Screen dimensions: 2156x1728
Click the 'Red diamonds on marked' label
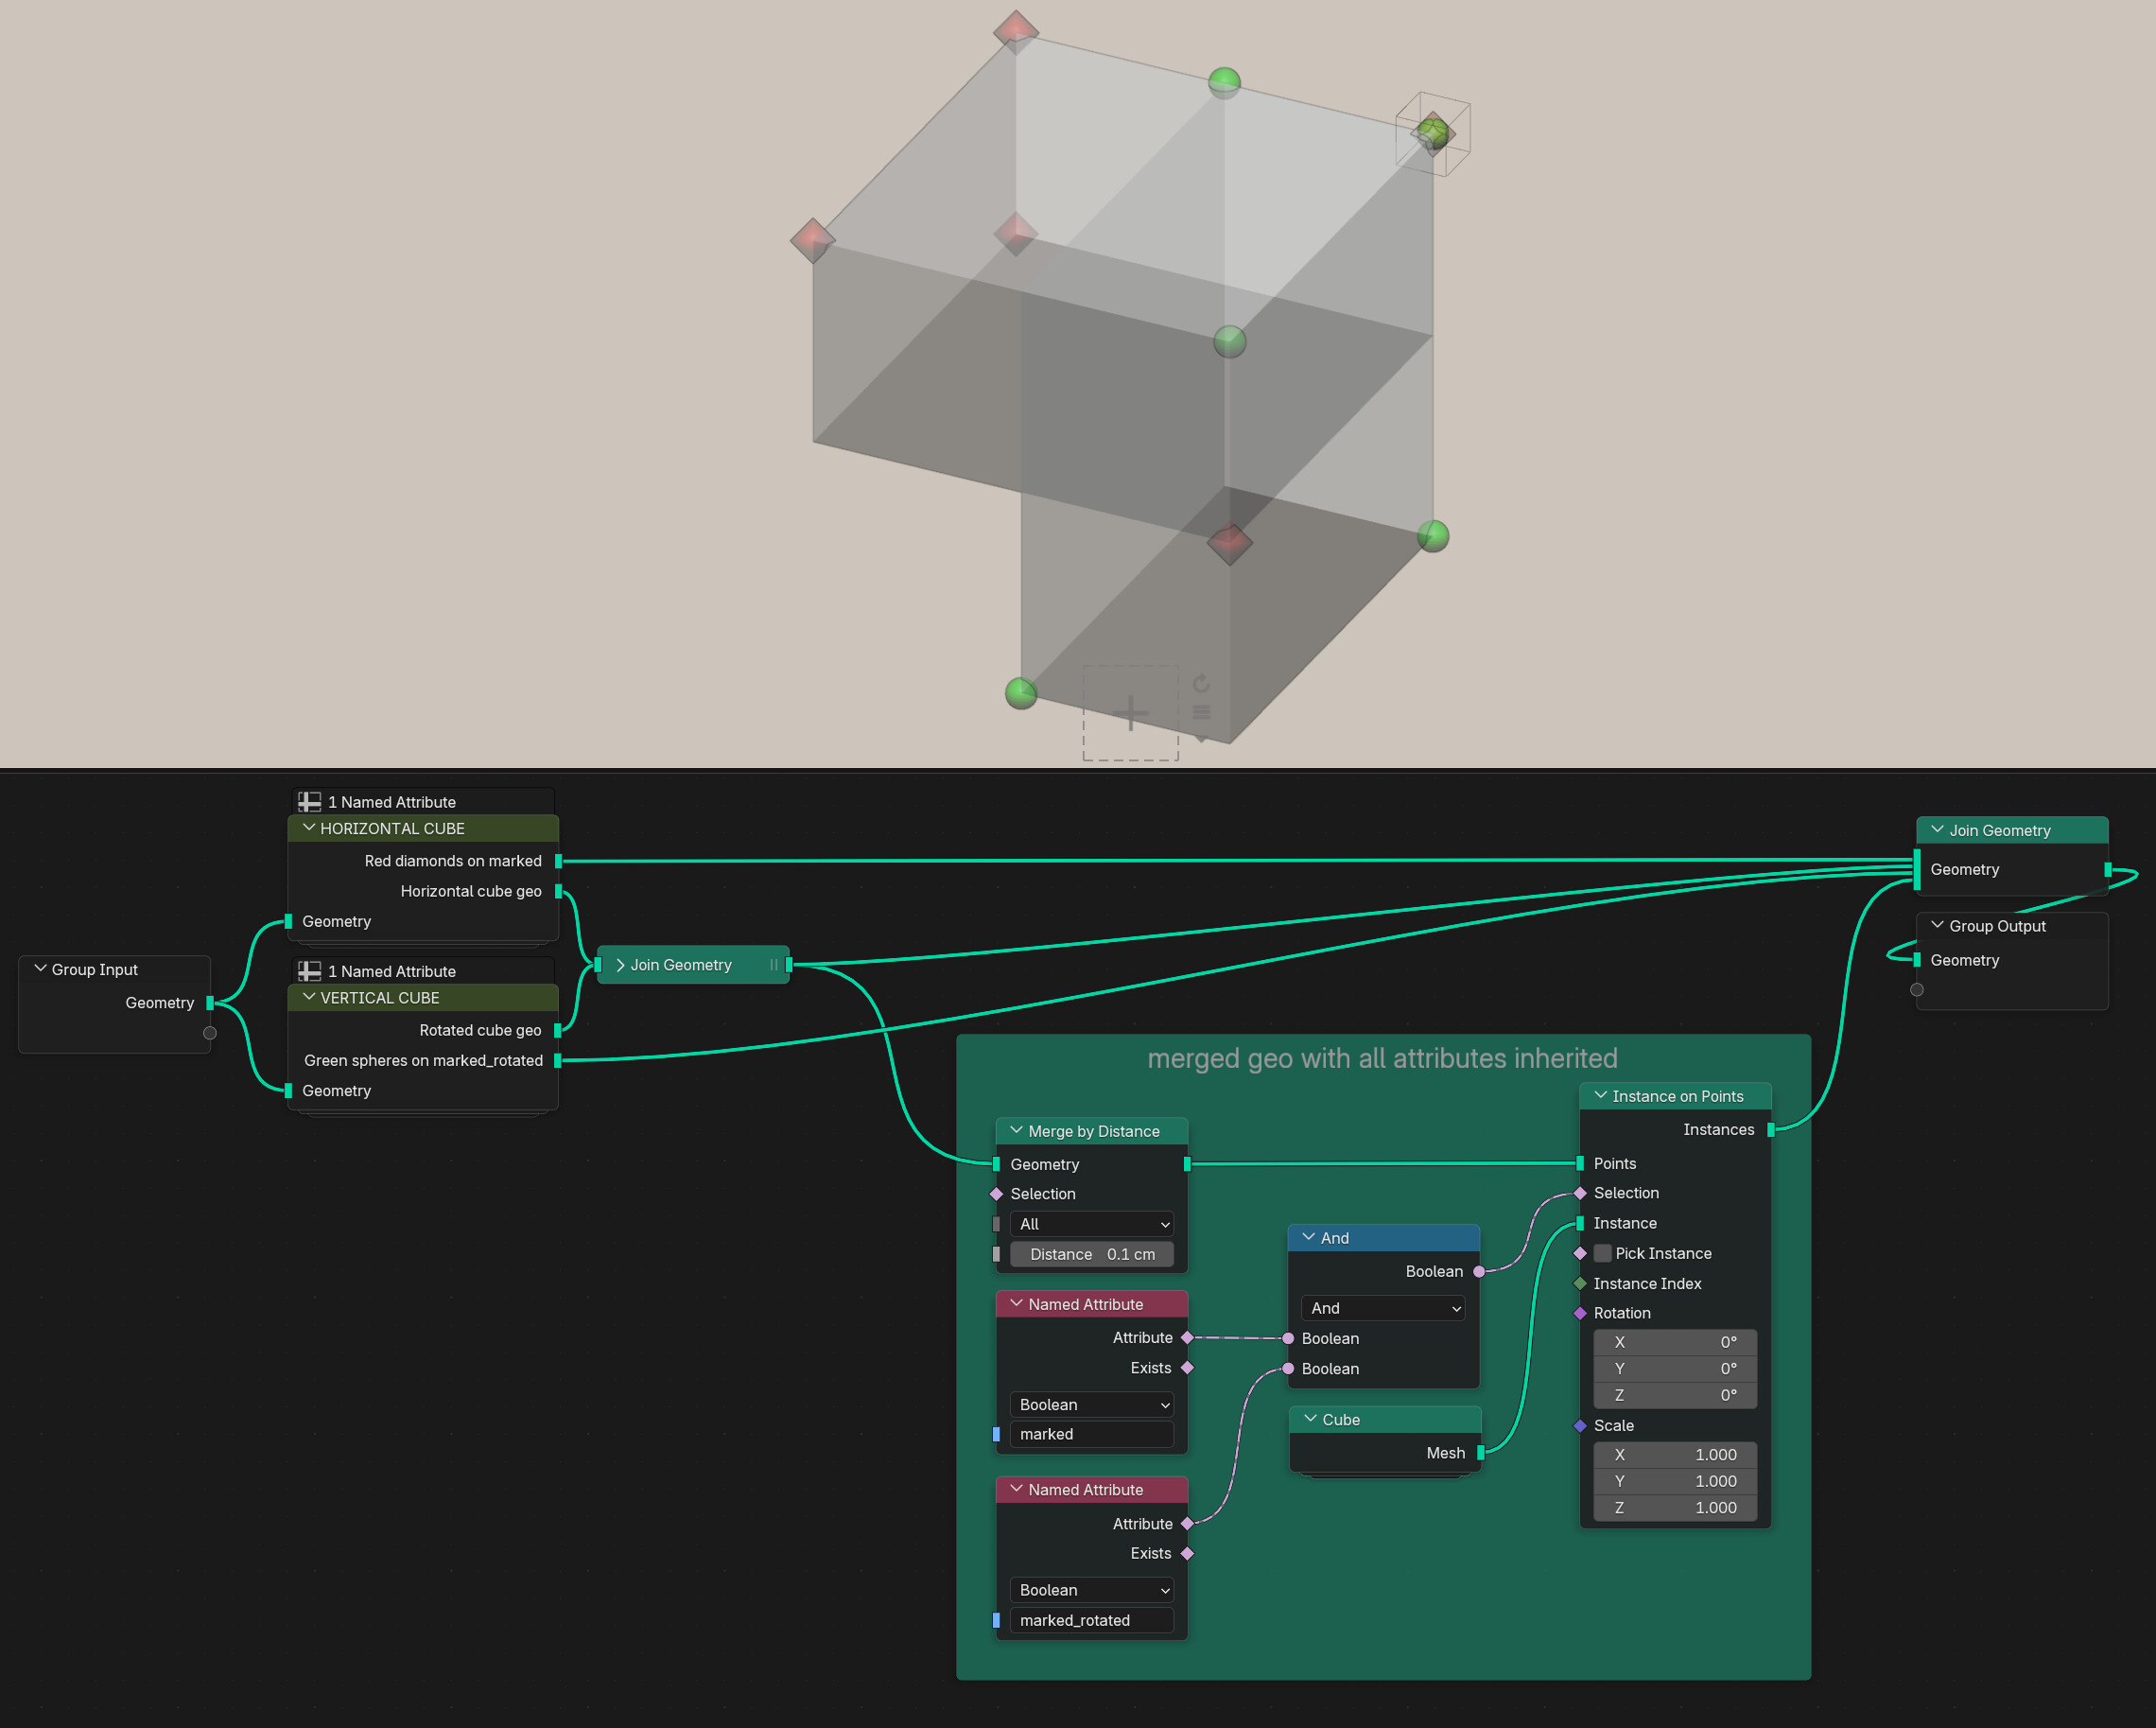point(453,861)
